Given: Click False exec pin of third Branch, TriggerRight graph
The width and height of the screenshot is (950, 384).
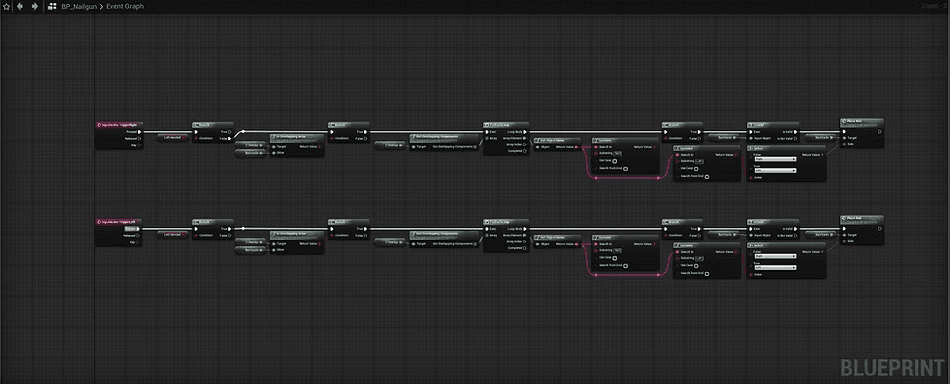Looking at the screenshot, I should [699, 139].
